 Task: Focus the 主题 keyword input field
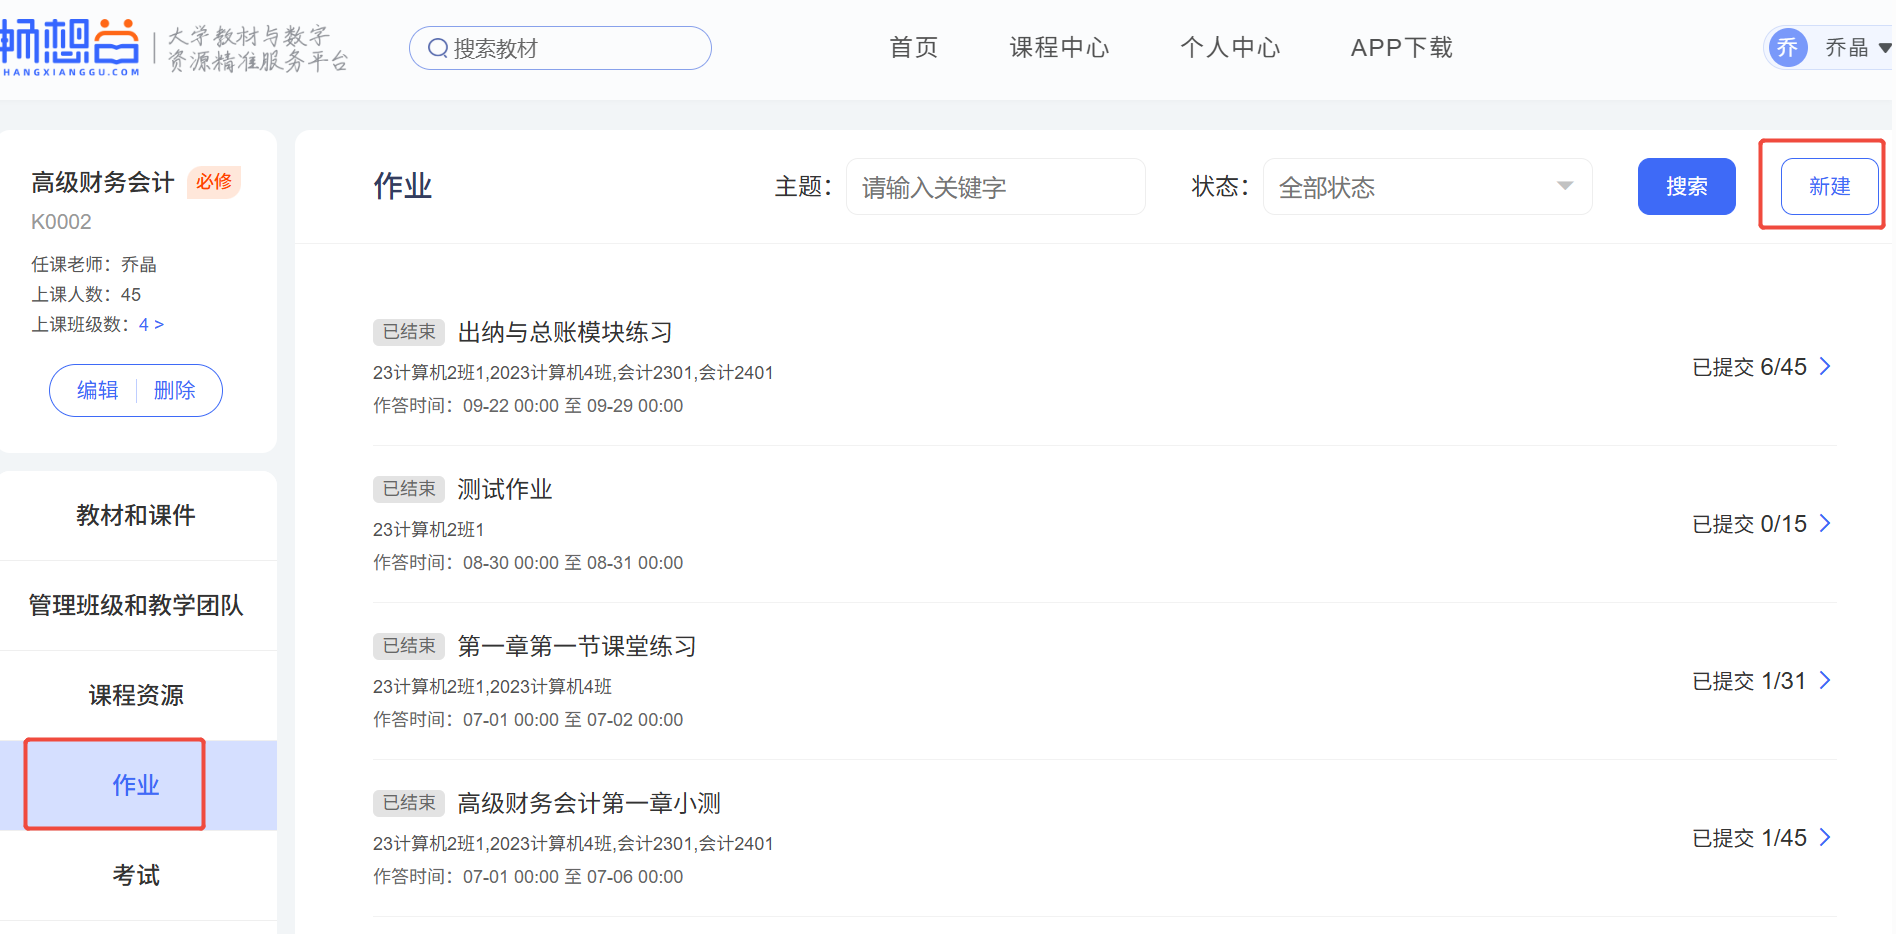(995, 187)
